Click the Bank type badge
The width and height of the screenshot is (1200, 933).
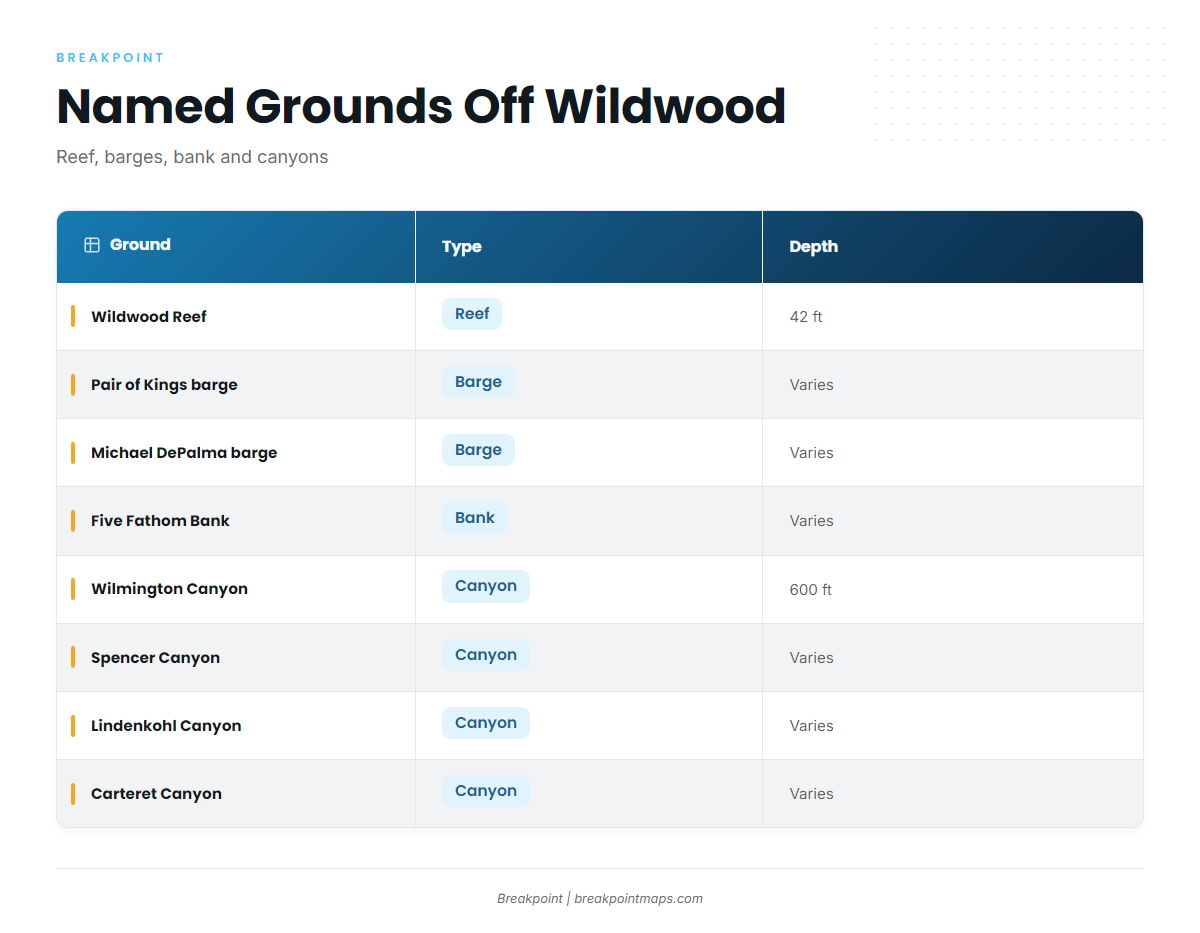pyautogui.click(x=475, y=518)
